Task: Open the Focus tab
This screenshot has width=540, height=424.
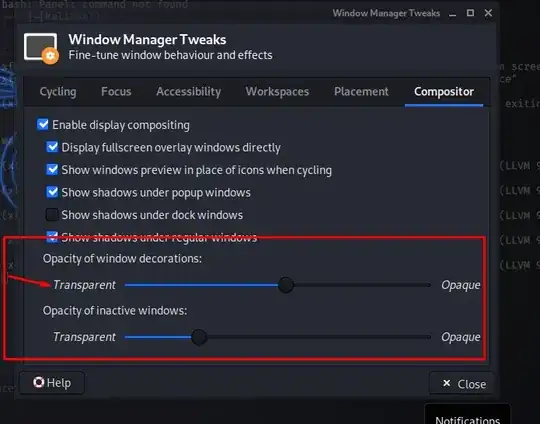Action: tap(116, 92)
